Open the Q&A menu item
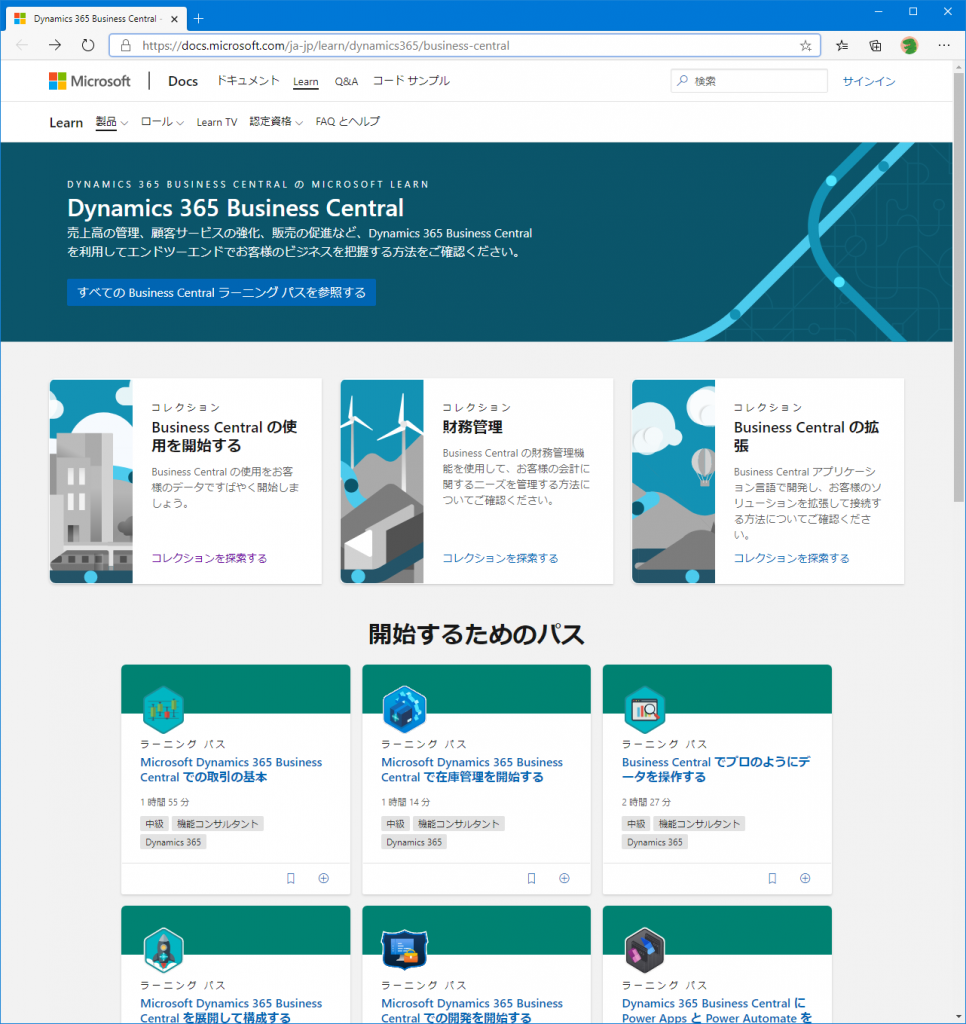Screen dimensions: 966x1024 (346, 81)
